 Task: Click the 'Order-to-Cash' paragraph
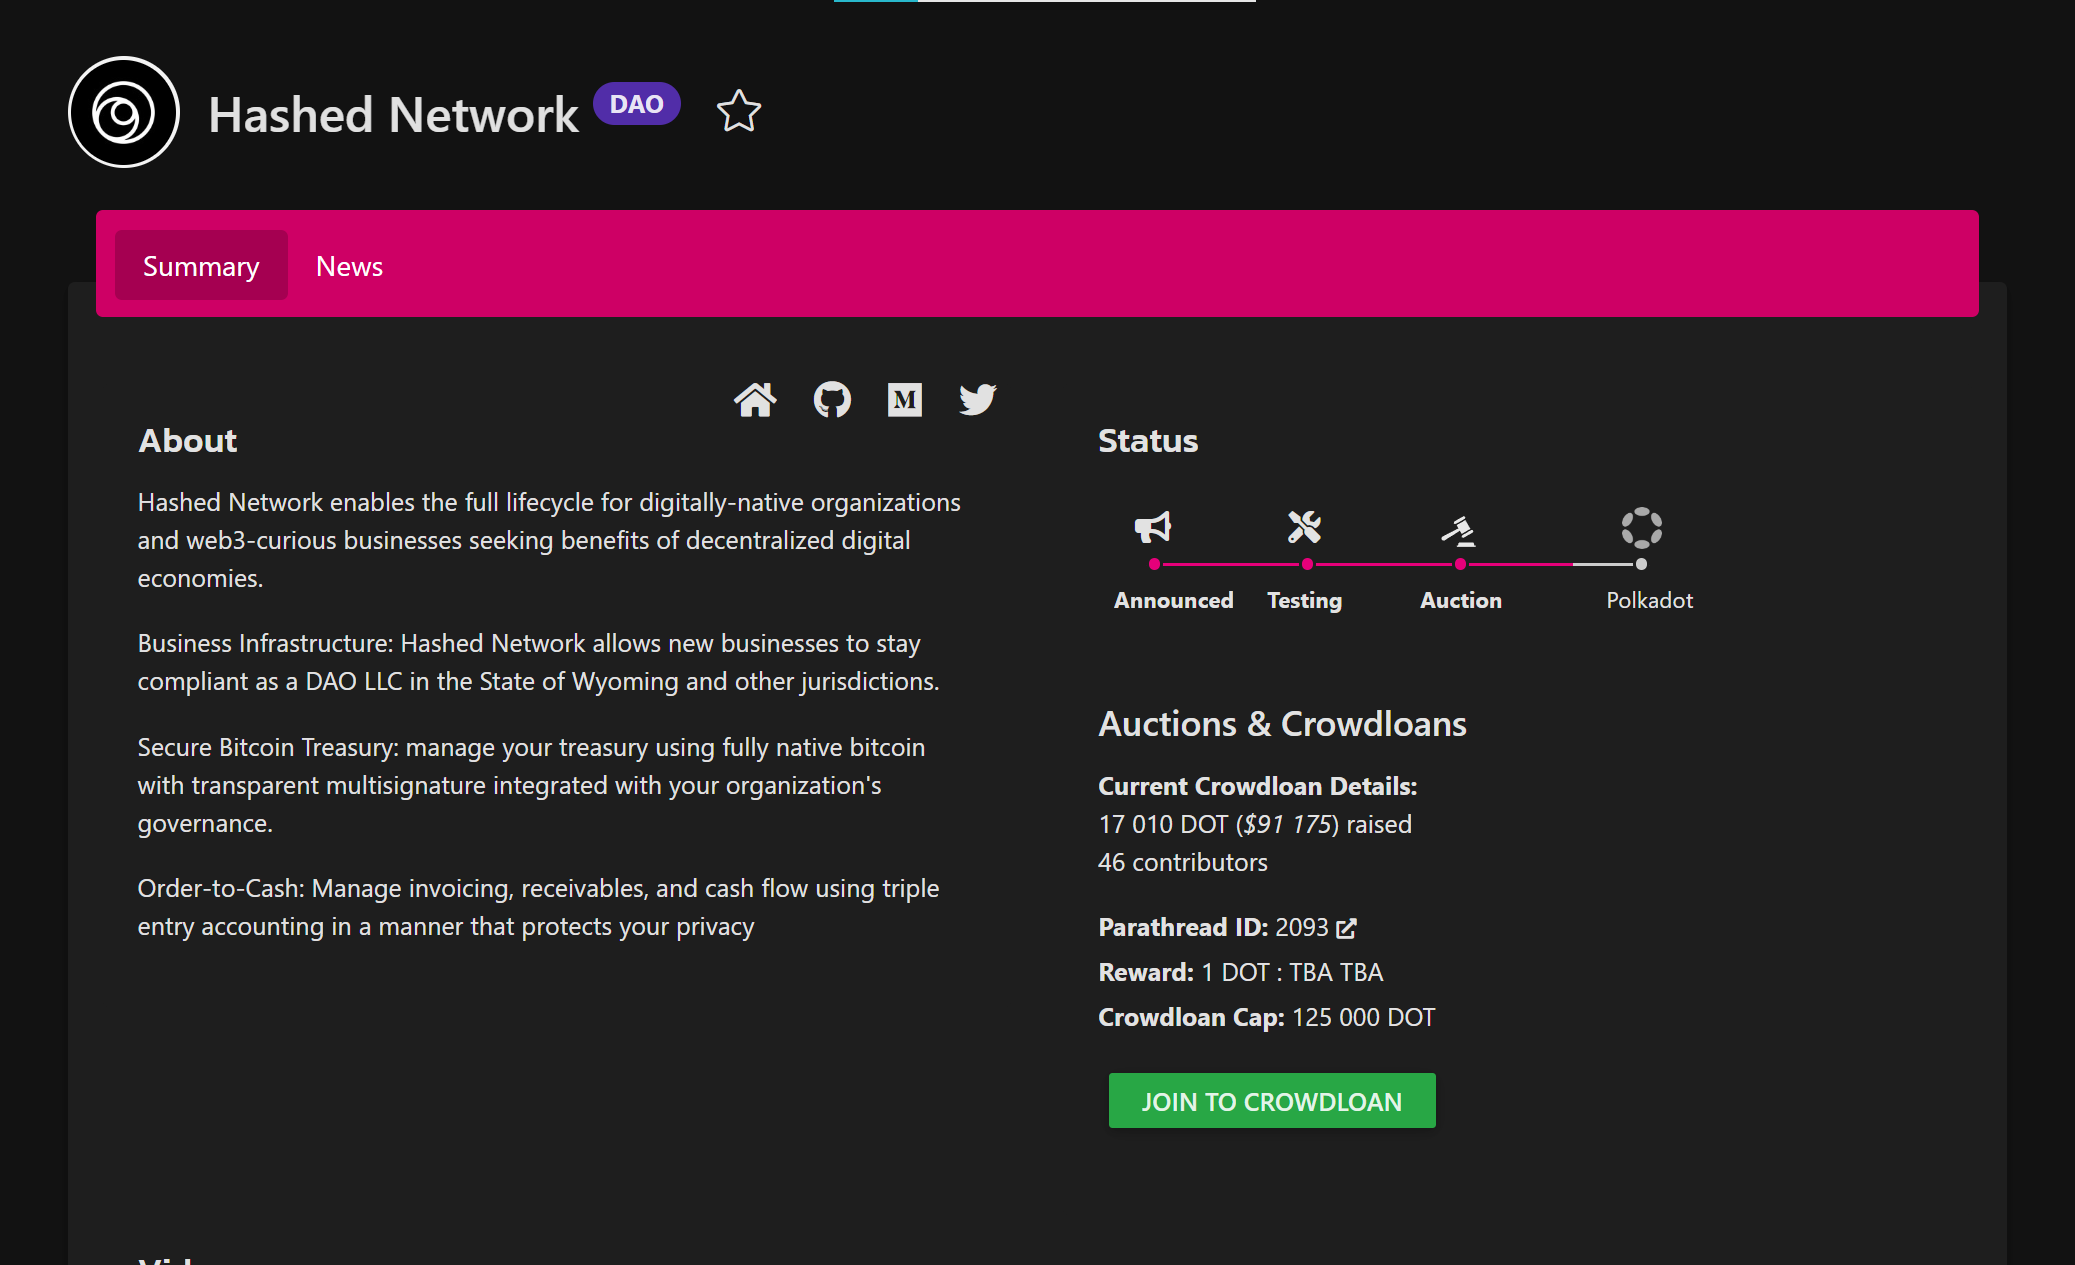click(538, 907)
